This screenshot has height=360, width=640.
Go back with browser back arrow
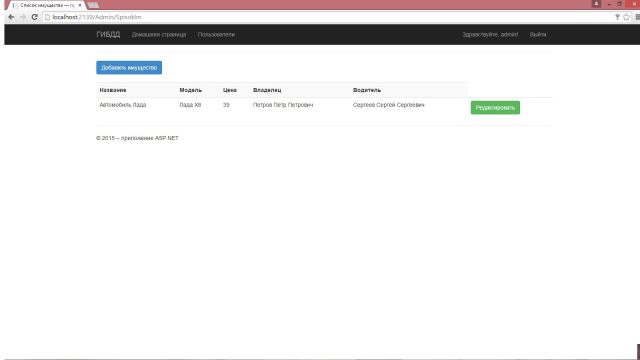tap(11, 17)
